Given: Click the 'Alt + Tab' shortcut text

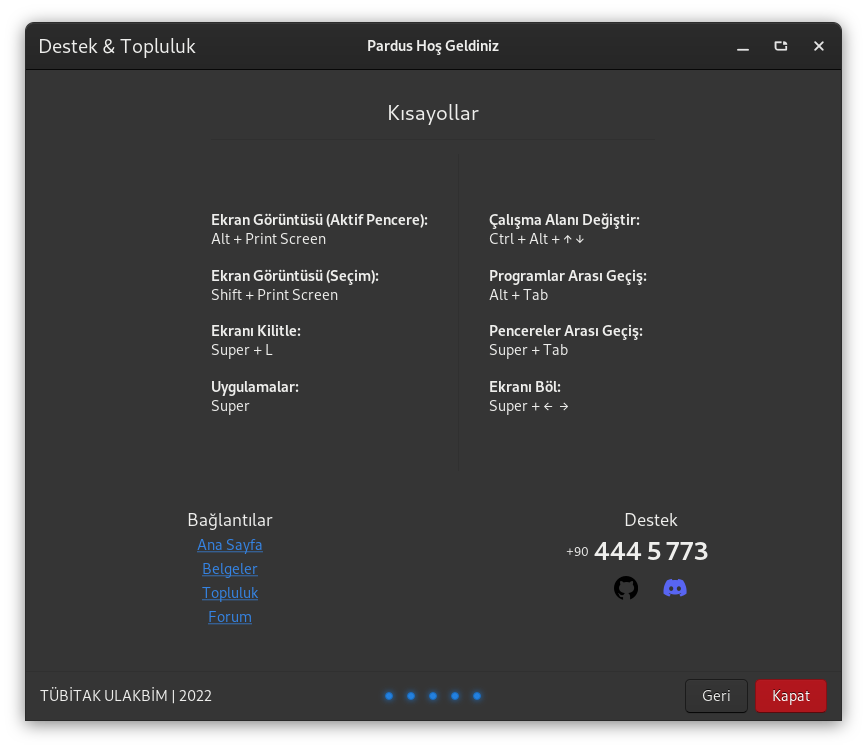Looking at the screenshot, I should 519,295.
